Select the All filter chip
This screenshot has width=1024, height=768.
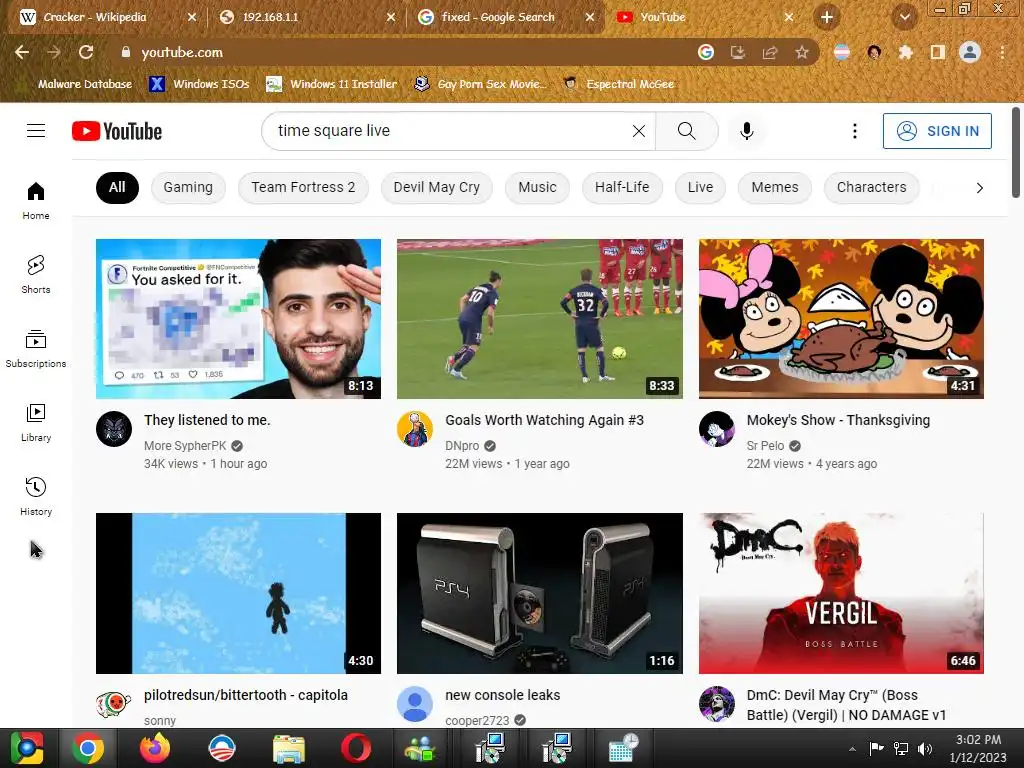[117, 187]
